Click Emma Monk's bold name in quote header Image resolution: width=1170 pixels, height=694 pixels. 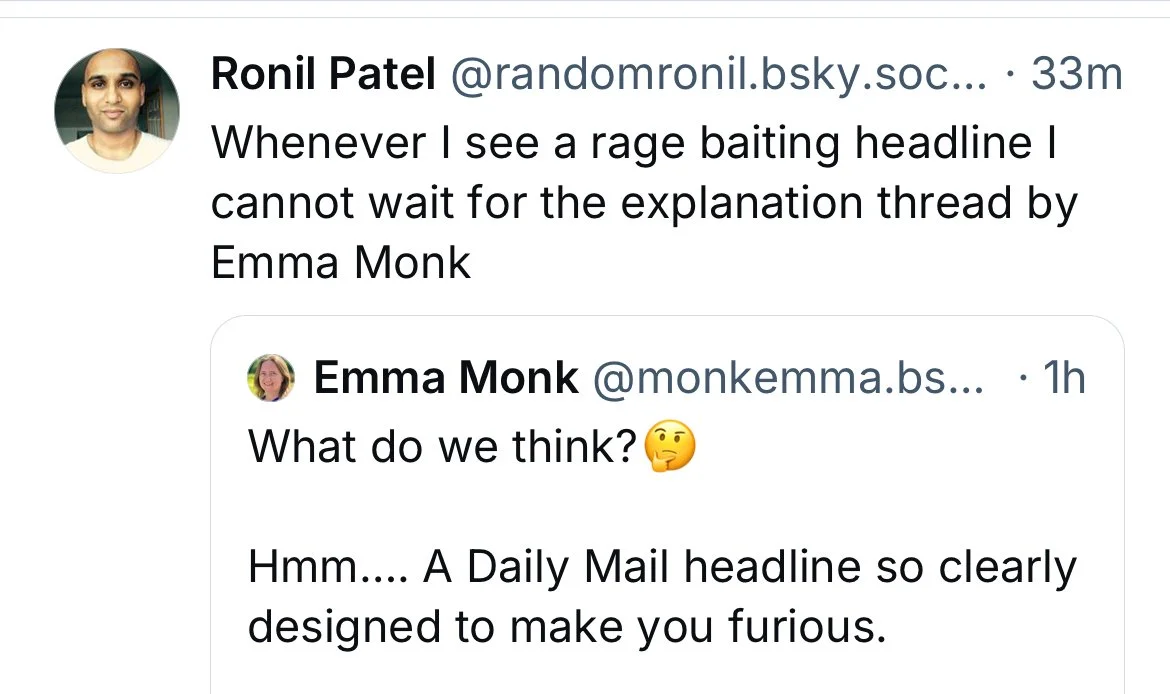coord(445,378)
